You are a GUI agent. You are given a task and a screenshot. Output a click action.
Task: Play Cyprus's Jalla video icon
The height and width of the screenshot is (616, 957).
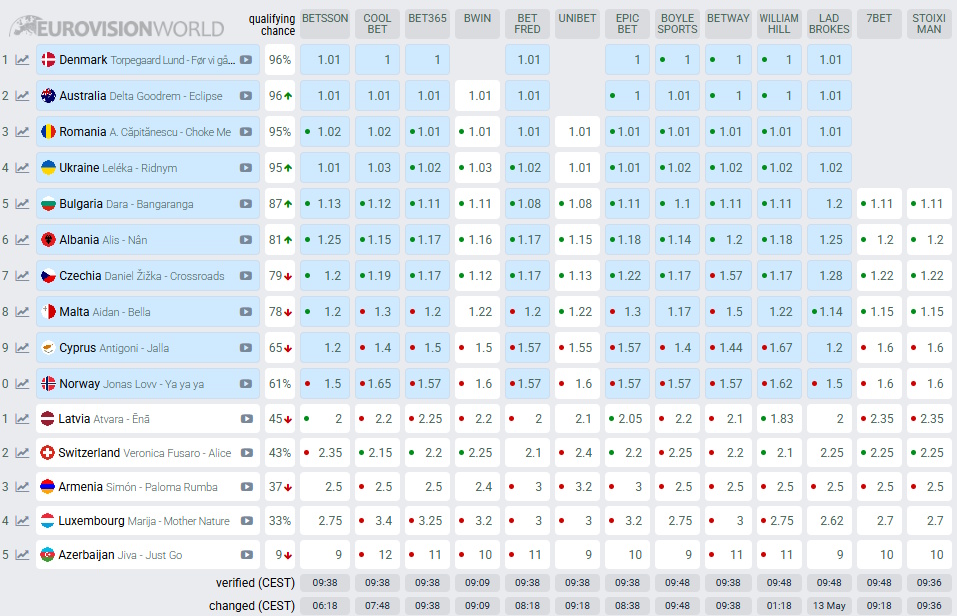246,348
